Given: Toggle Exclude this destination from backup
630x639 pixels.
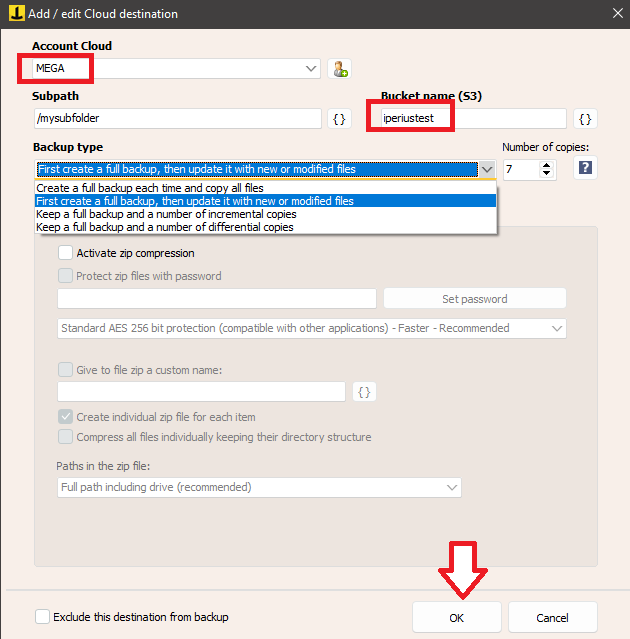Looking at the screenshot, I should coord(42,617).
